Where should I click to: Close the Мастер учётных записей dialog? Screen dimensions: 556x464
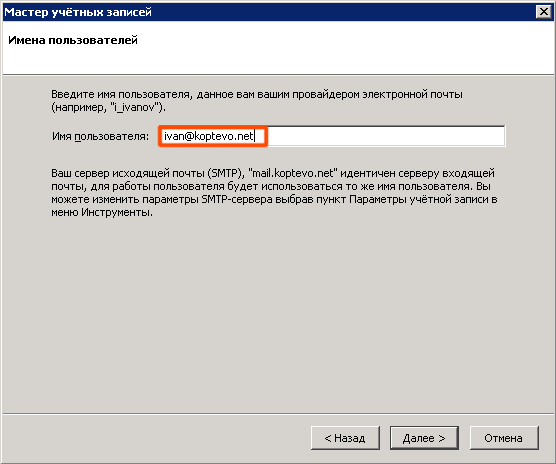[544, 12]
